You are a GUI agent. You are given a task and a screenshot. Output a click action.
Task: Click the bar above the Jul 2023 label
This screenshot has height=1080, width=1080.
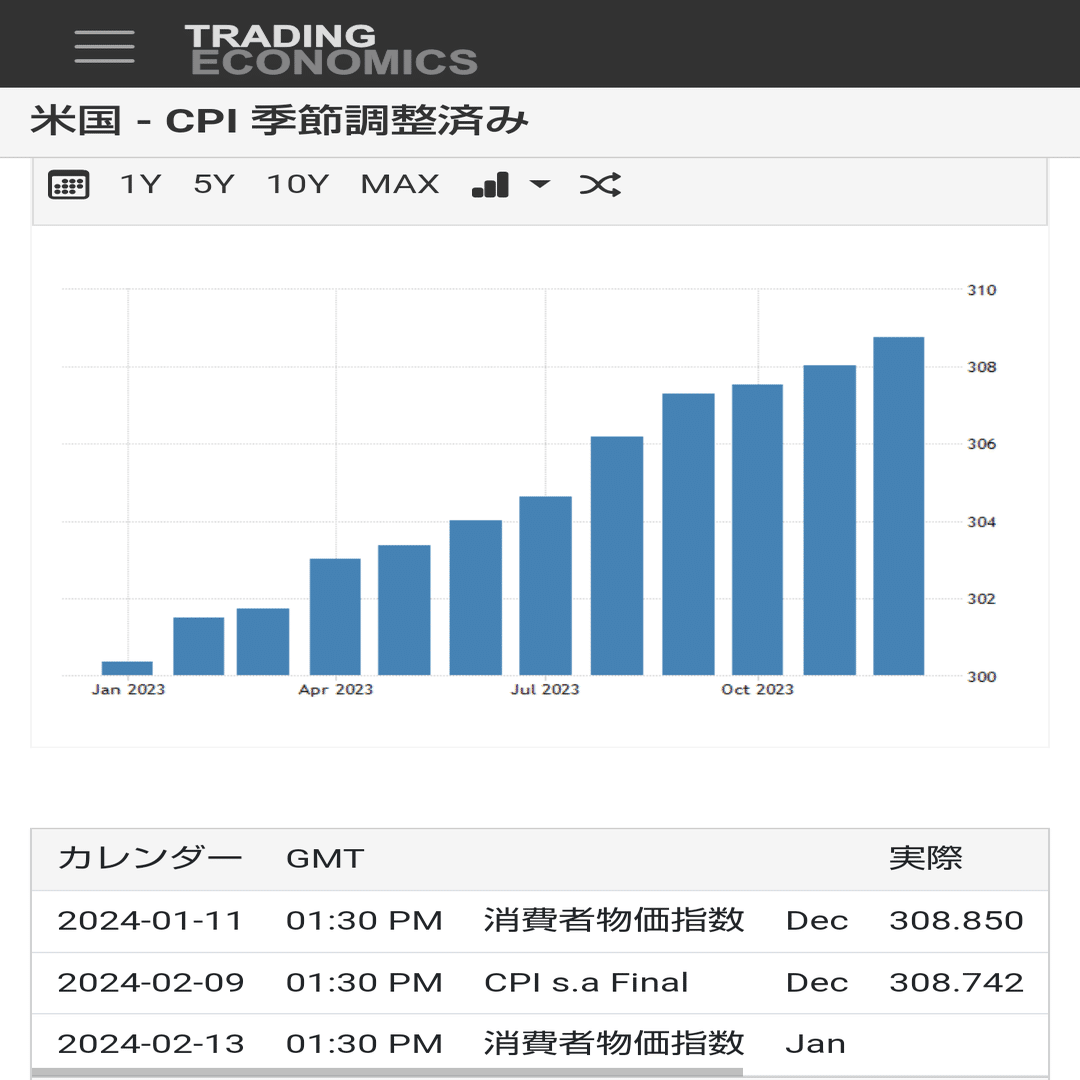(x=545, y=585)
